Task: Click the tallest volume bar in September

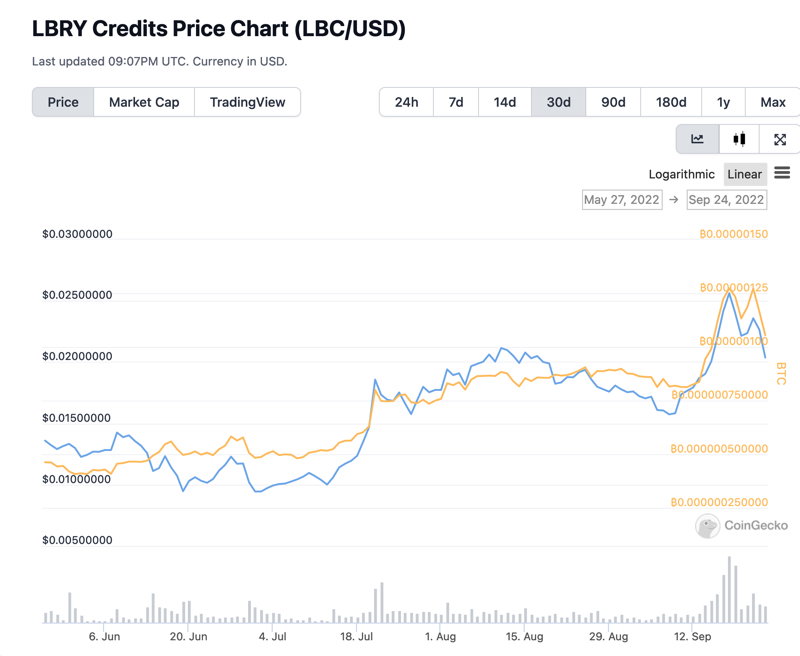Action: tap(729, 590)
